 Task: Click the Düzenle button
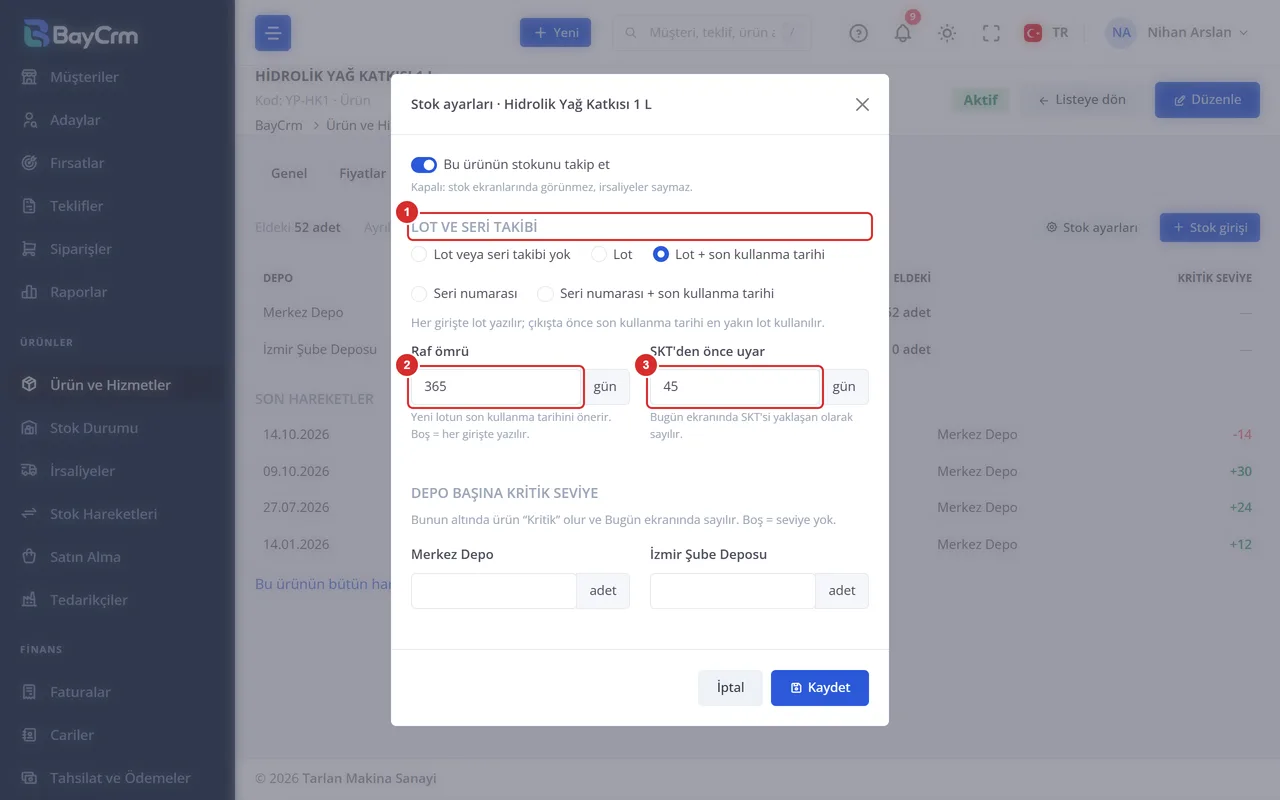pyautogui.click(x=1207, y=100)
